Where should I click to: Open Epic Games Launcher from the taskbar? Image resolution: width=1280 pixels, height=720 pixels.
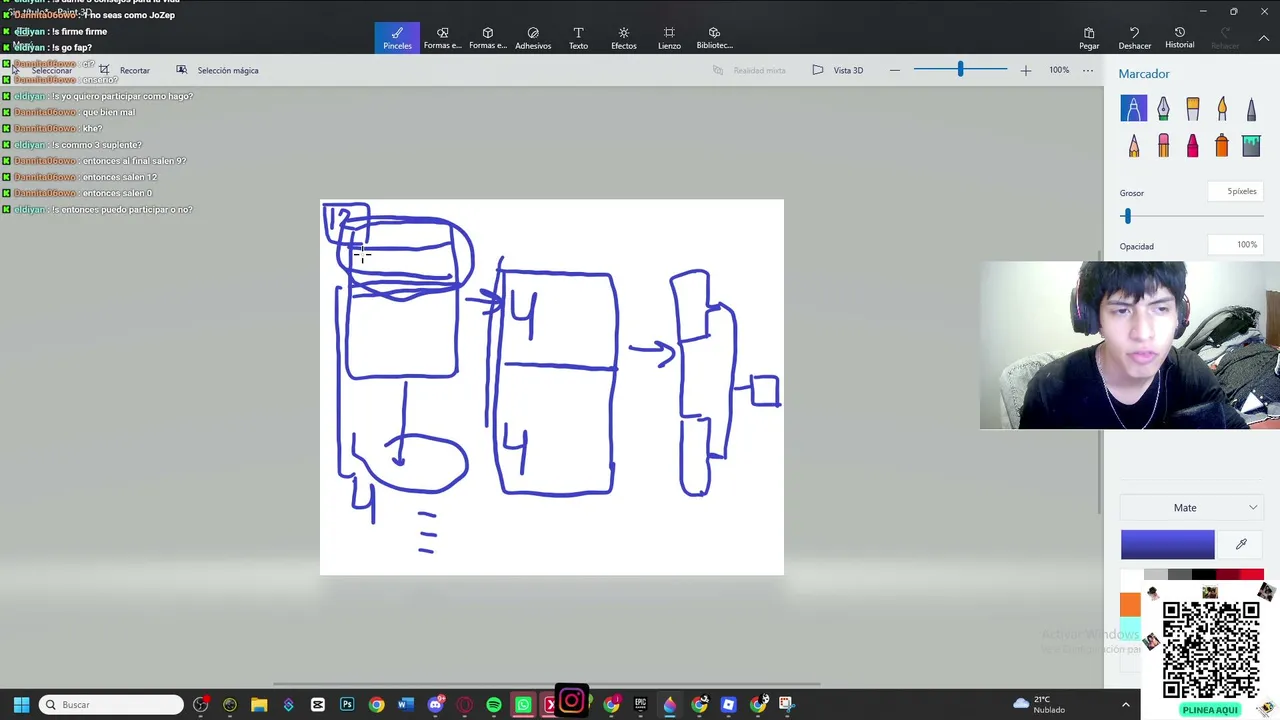pyautogui.click(x=640, y=705)
